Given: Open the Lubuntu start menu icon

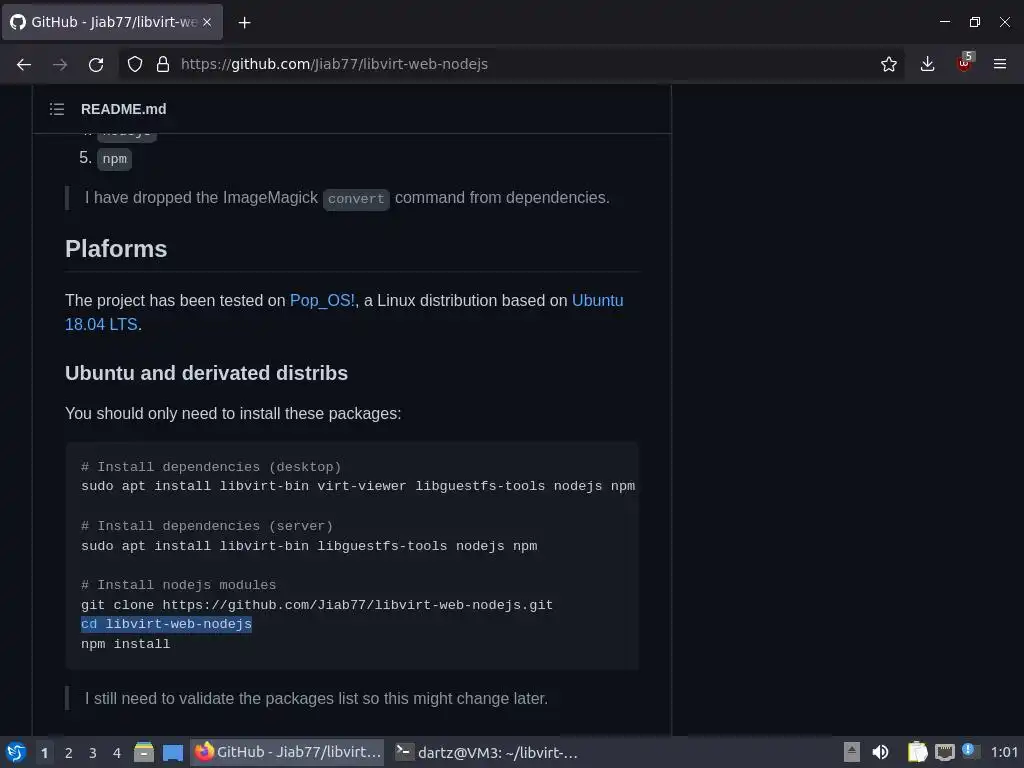Looking at the screenshot, I should click(16, 752).
